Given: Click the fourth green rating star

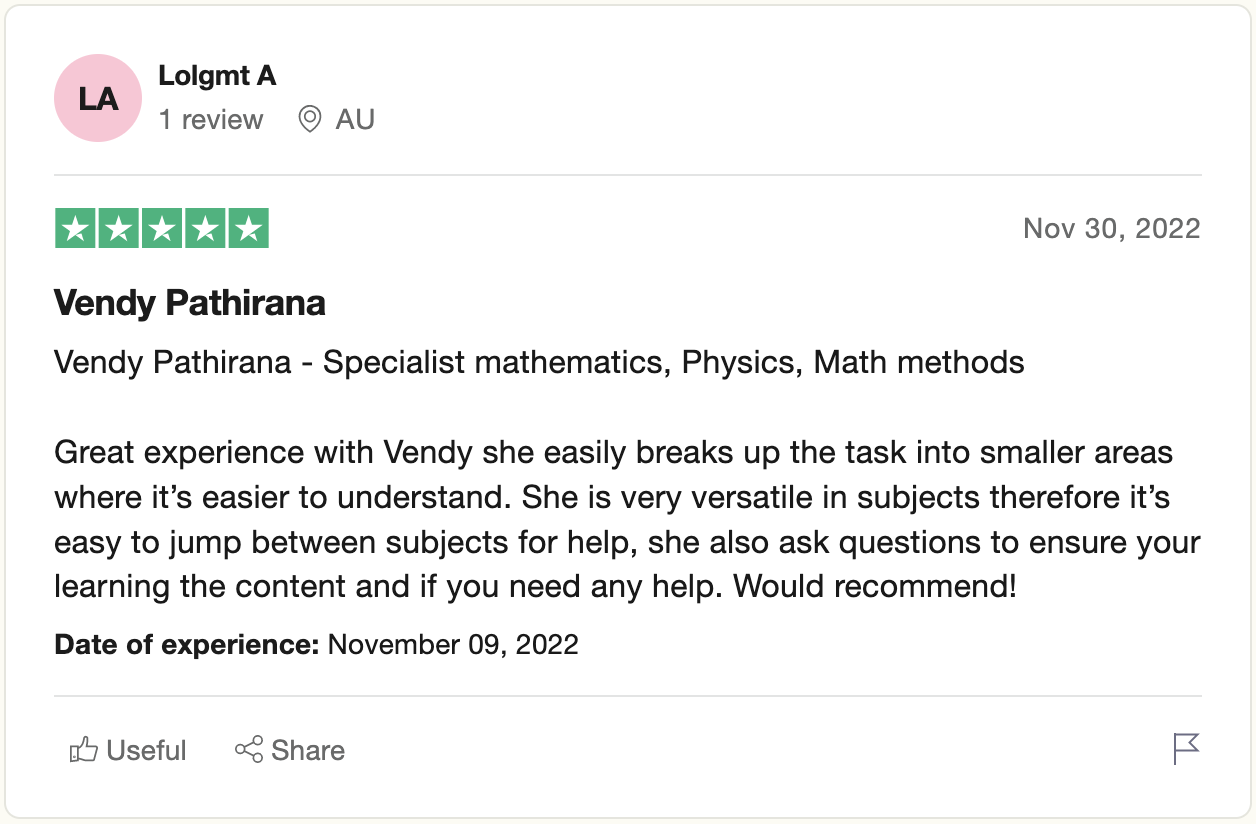Looking at the screenshot, I should pyautogui.click(x=205, y=229).
